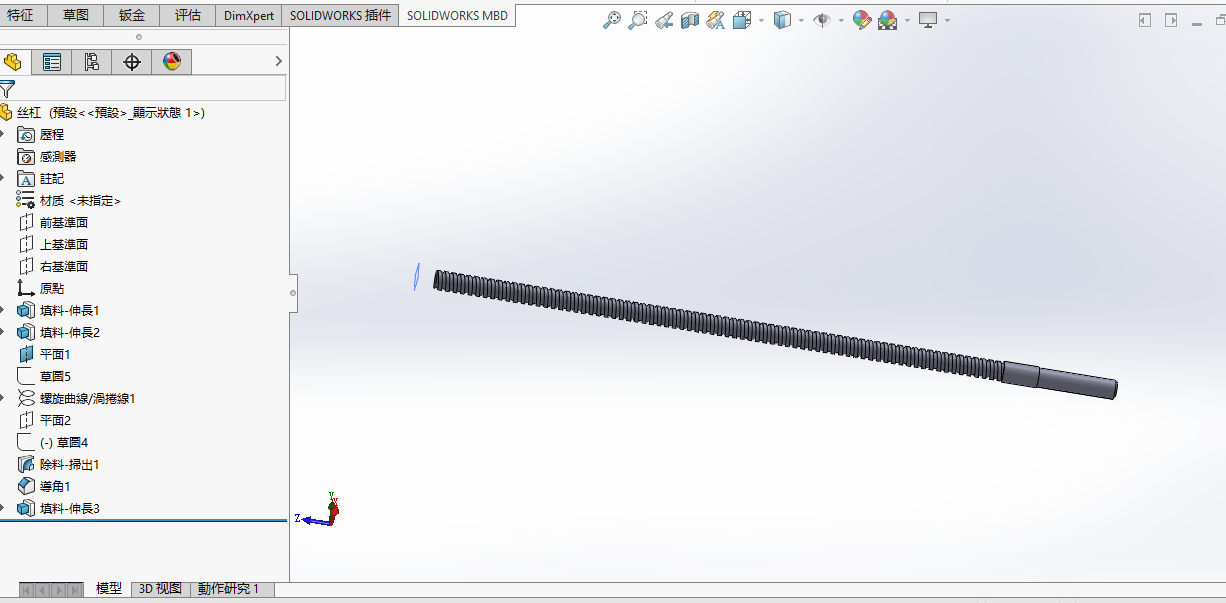Click the Previous View icon
This screenshot has width=1226, height=603.
[664, 20]
